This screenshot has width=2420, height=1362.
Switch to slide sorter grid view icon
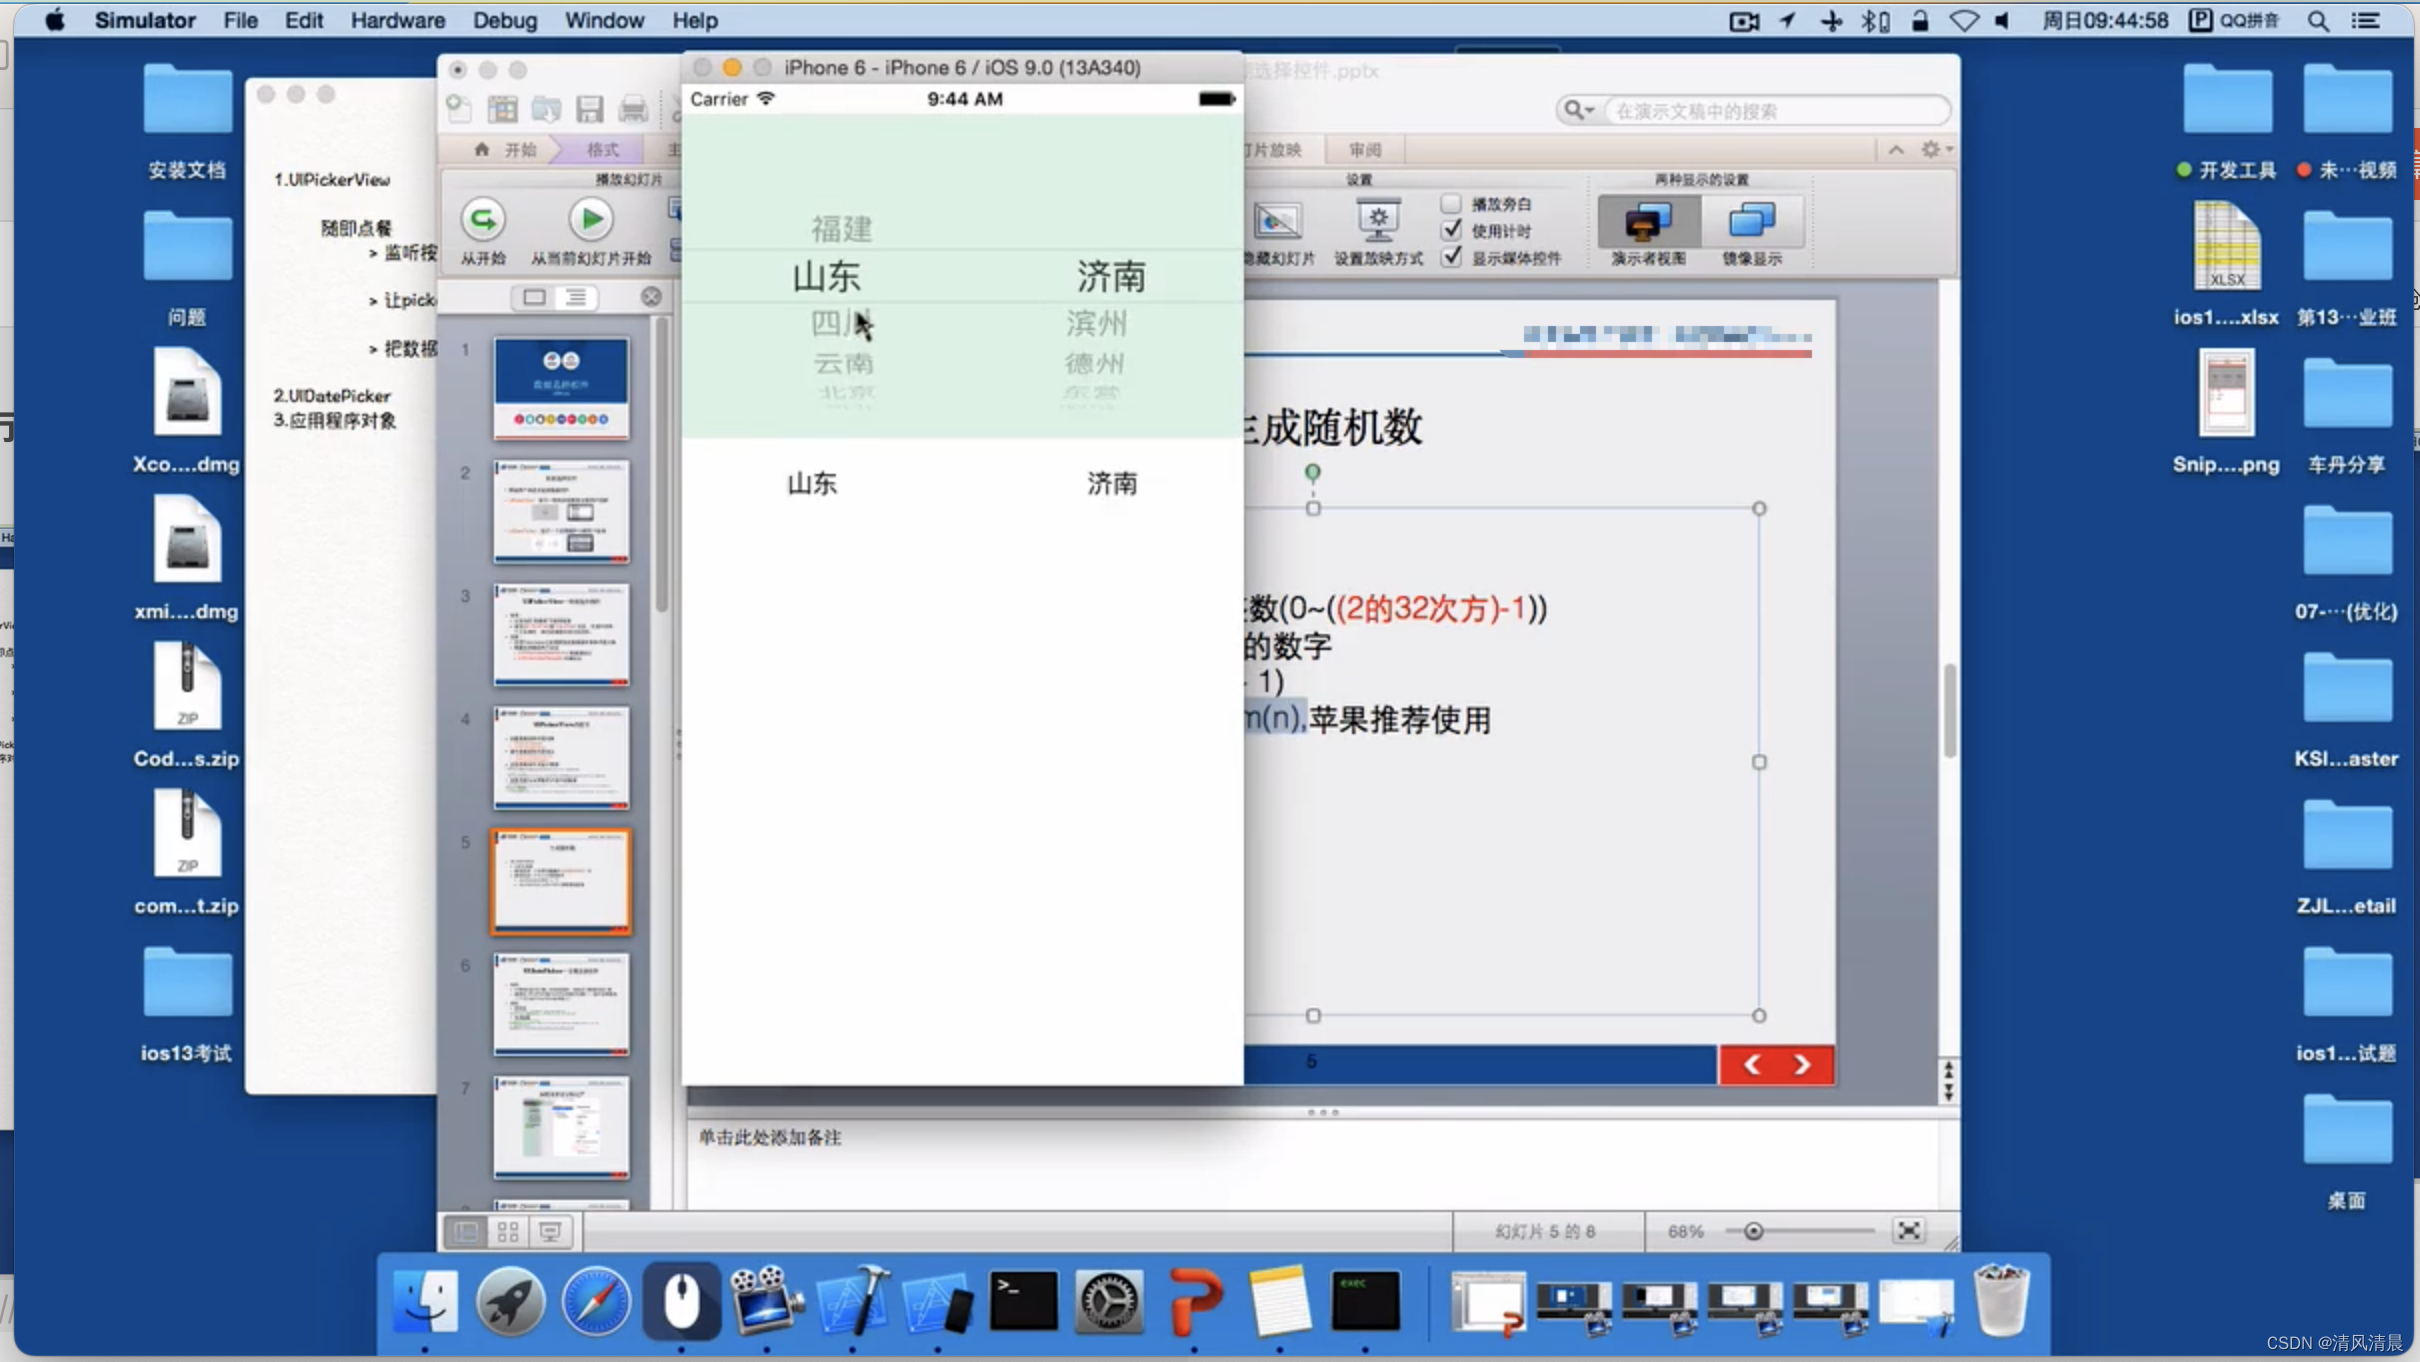pos(508,1231)
